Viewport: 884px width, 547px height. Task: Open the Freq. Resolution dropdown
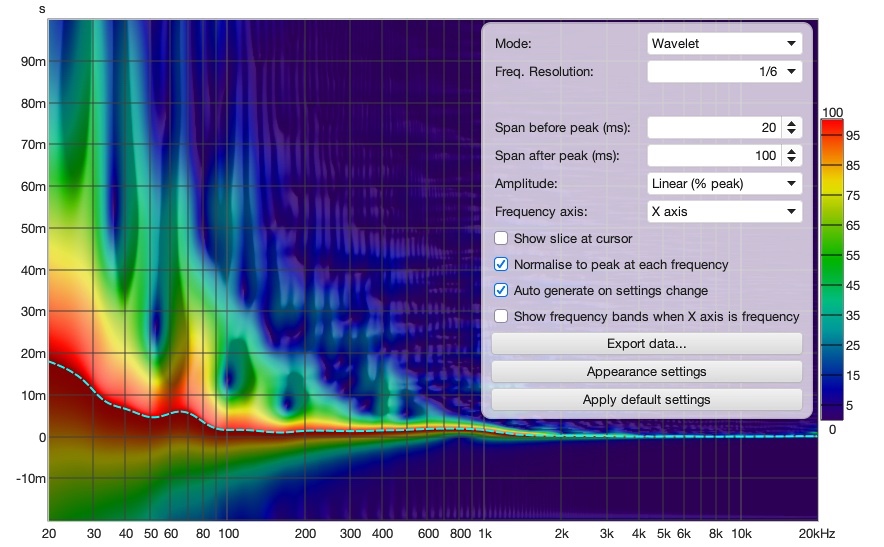(x=724, y=72)
